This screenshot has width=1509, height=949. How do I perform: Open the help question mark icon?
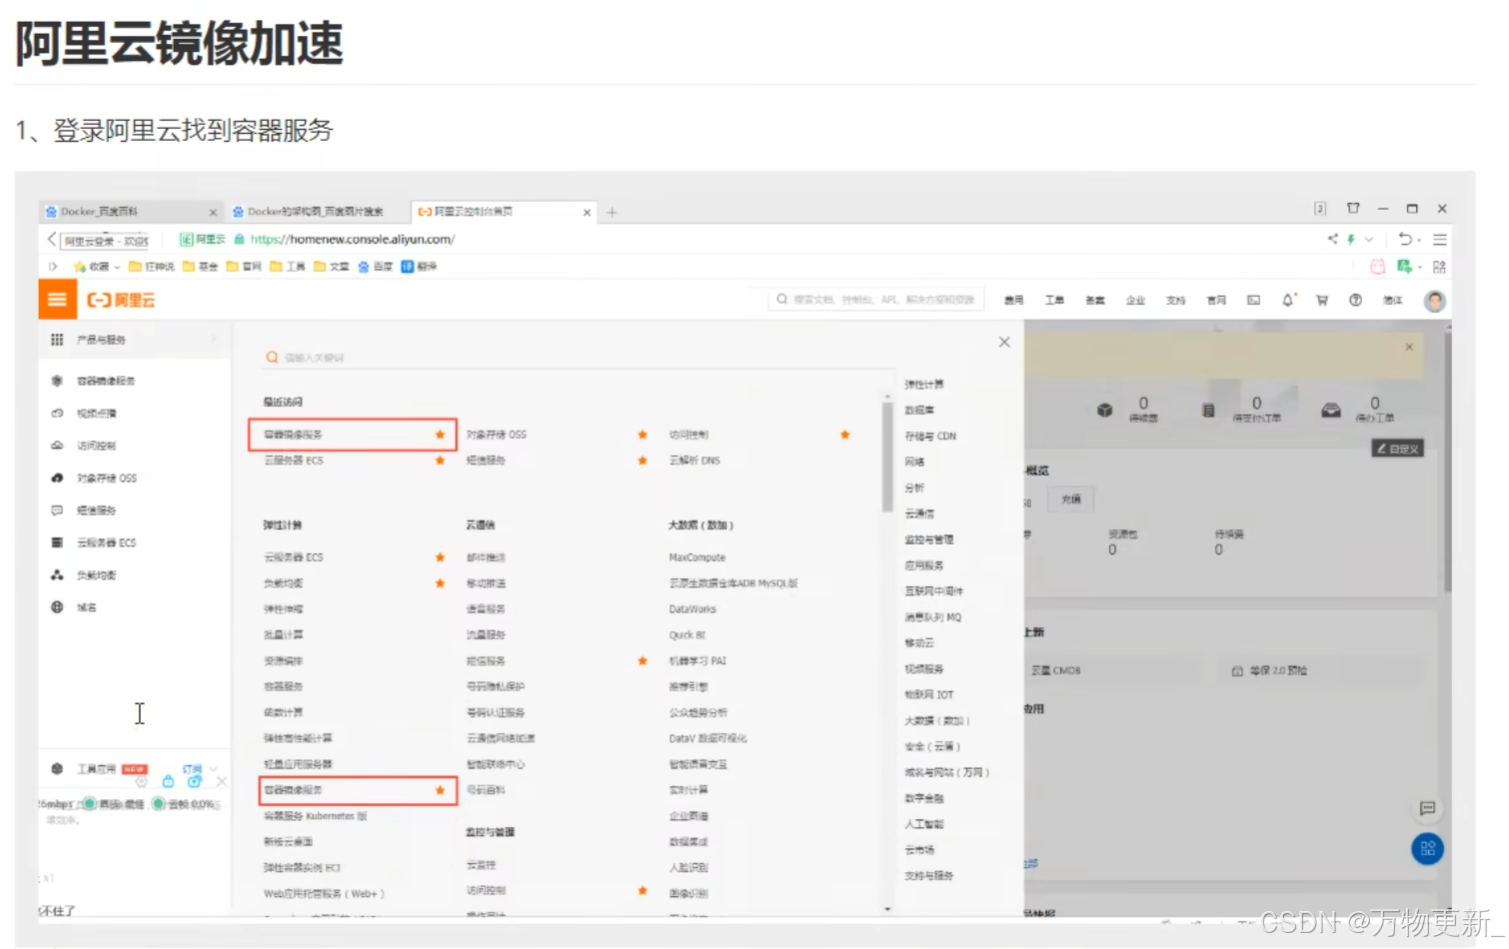(1355, 300)
